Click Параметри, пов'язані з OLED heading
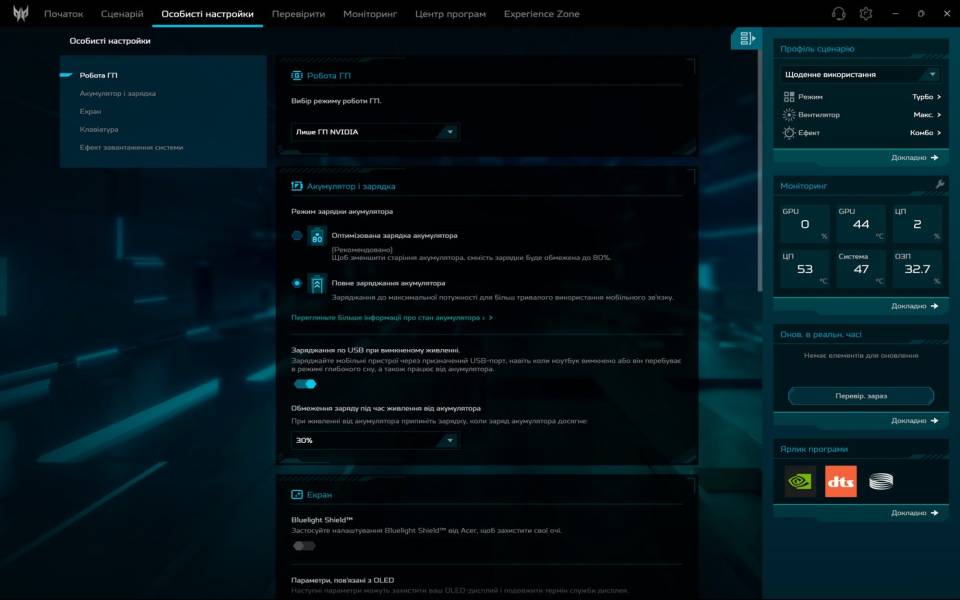The width and height of the screenshot is (960, 600). [x=342, y=580]
